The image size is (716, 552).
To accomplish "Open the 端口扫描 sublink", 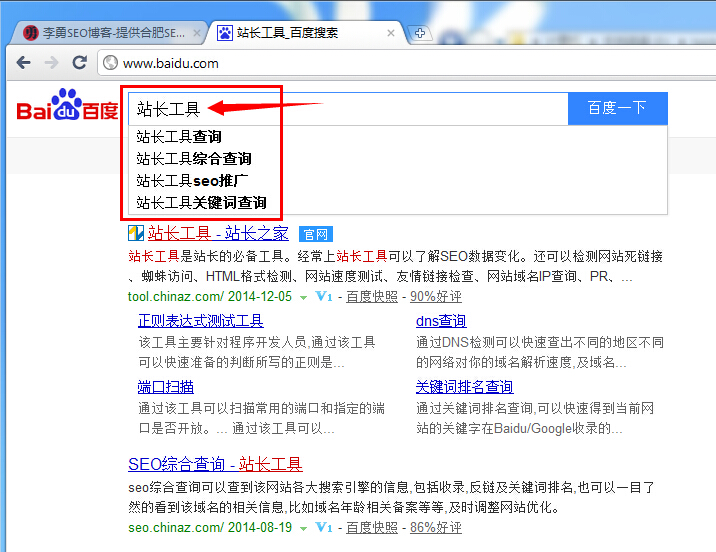I will pyautogui.click(x=166, y=387).
